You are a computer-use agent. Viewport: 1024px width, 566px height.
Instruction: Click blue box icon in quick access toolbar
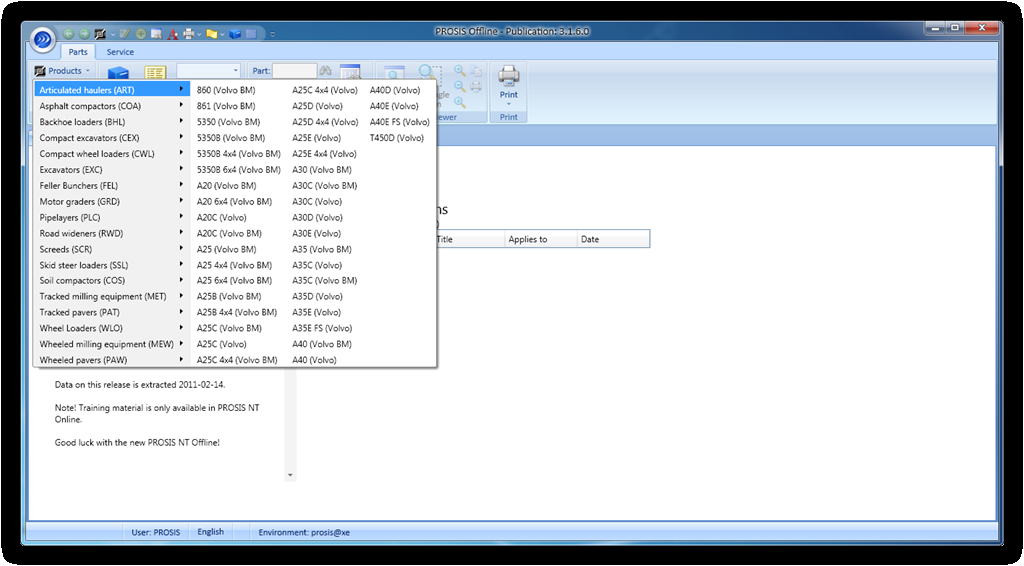(235, 34)
